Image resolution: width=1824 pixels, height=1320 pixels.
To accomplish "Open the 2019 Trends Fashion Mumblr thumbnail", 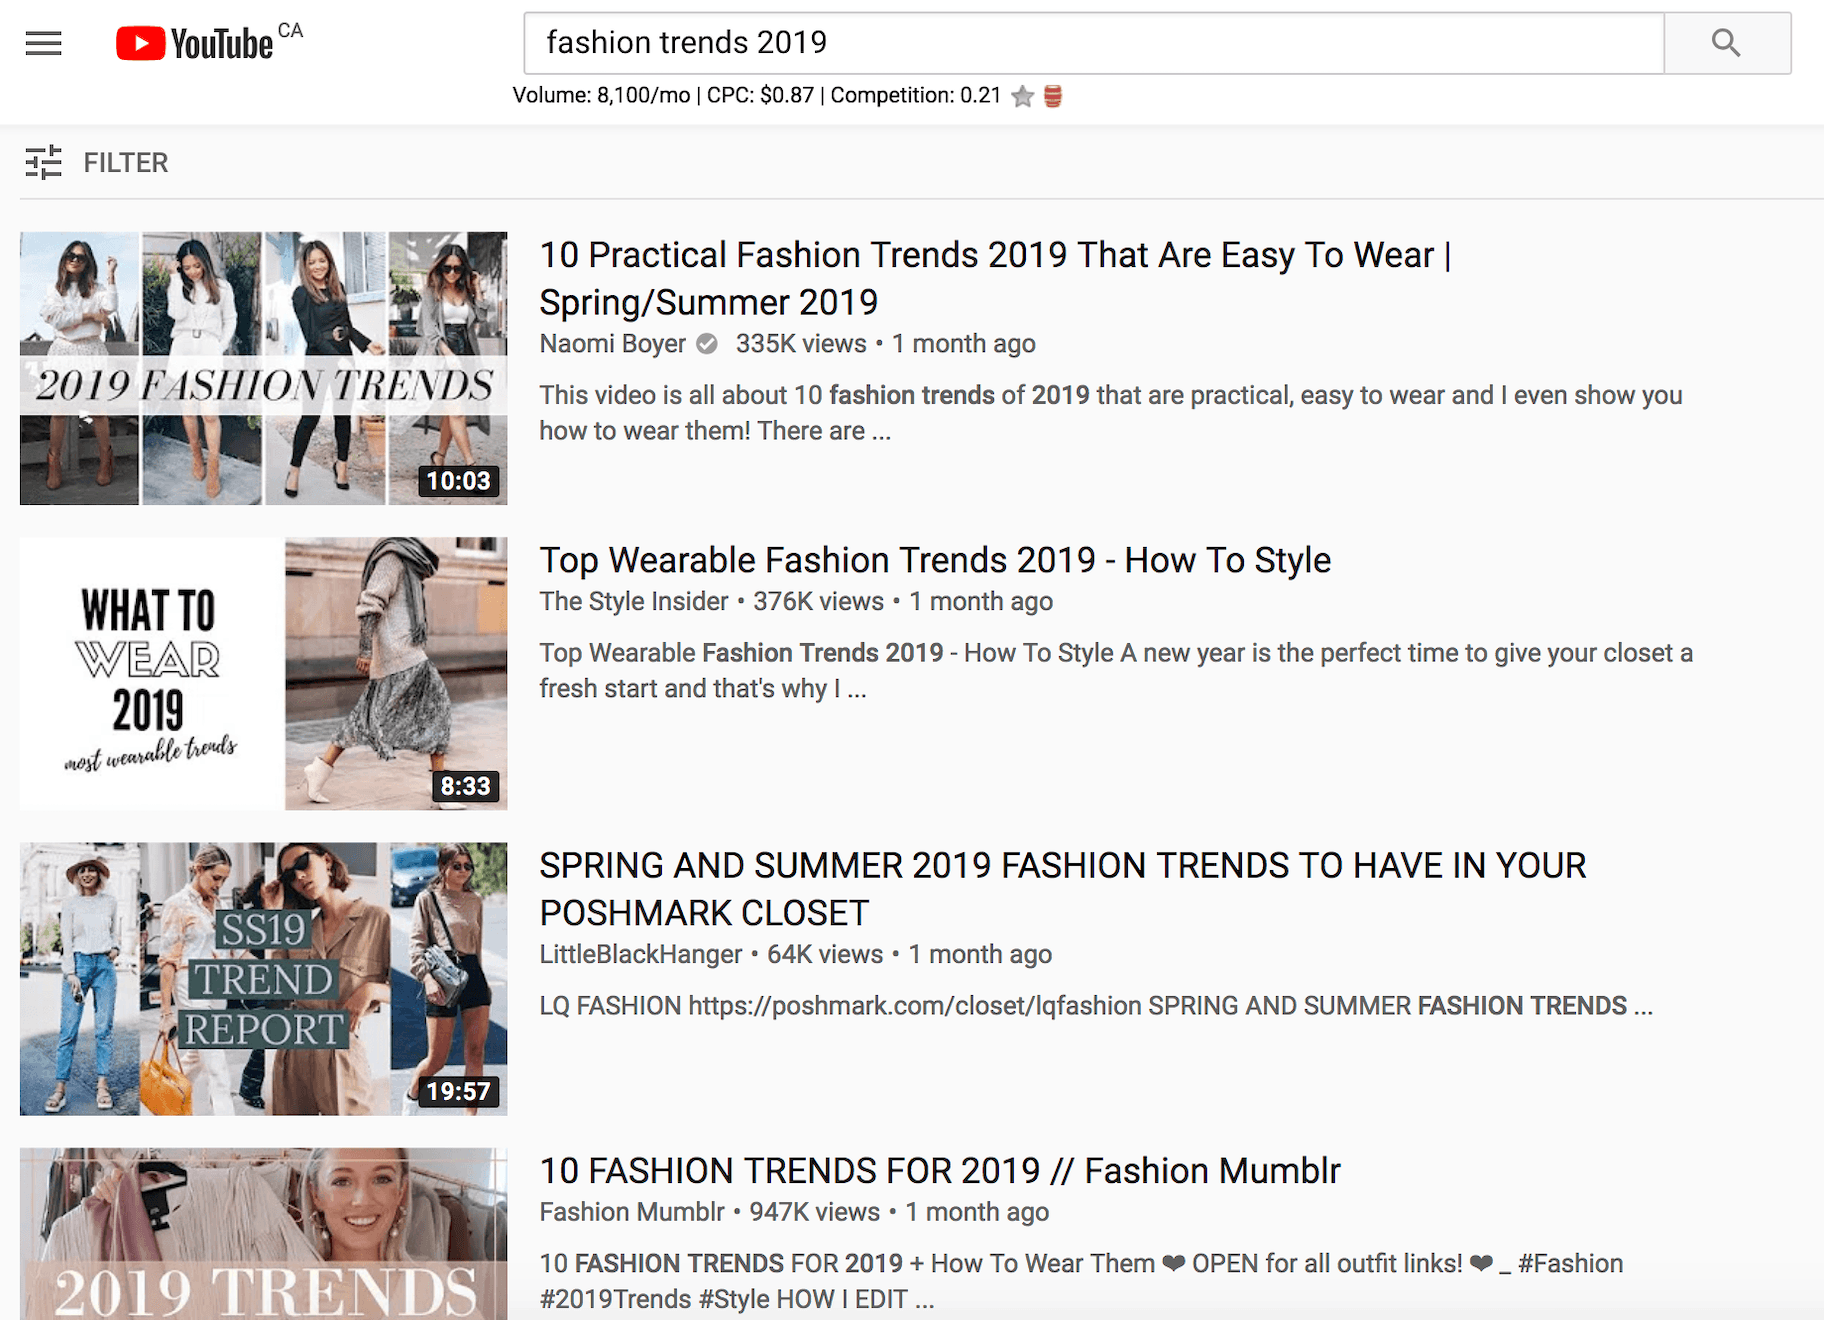I will point(263,1234).
